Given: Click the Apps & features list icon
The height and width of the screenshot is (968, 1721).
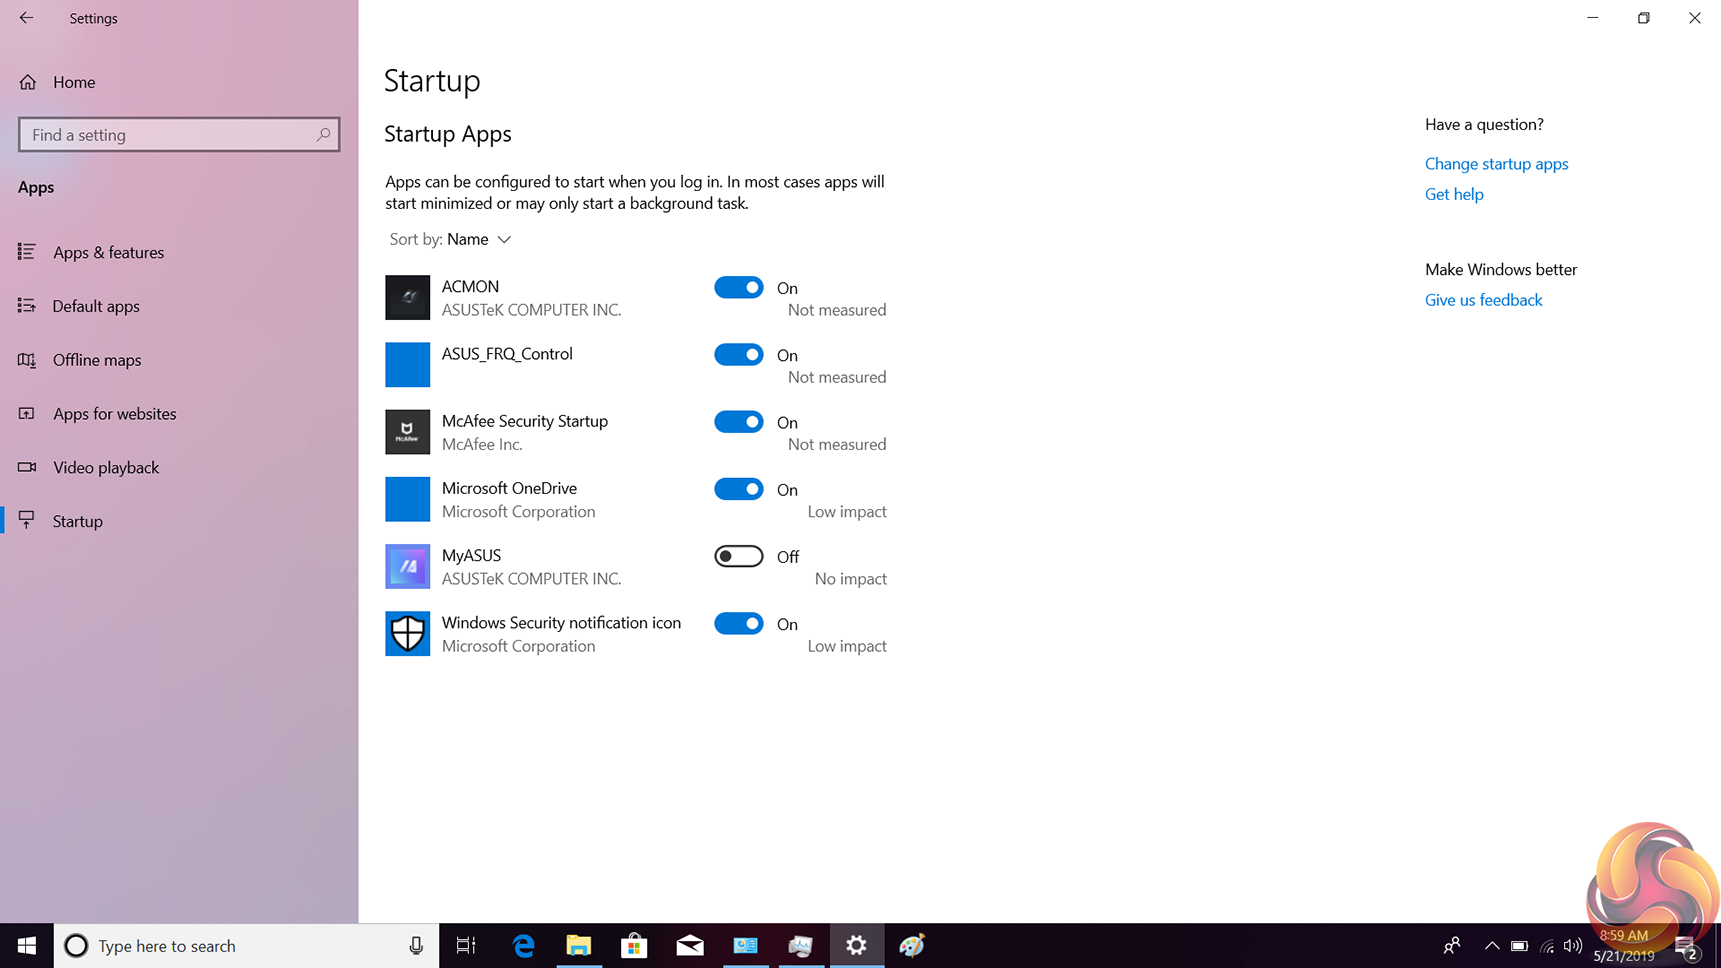Looking at the screenshot, I should pos(27,252).
